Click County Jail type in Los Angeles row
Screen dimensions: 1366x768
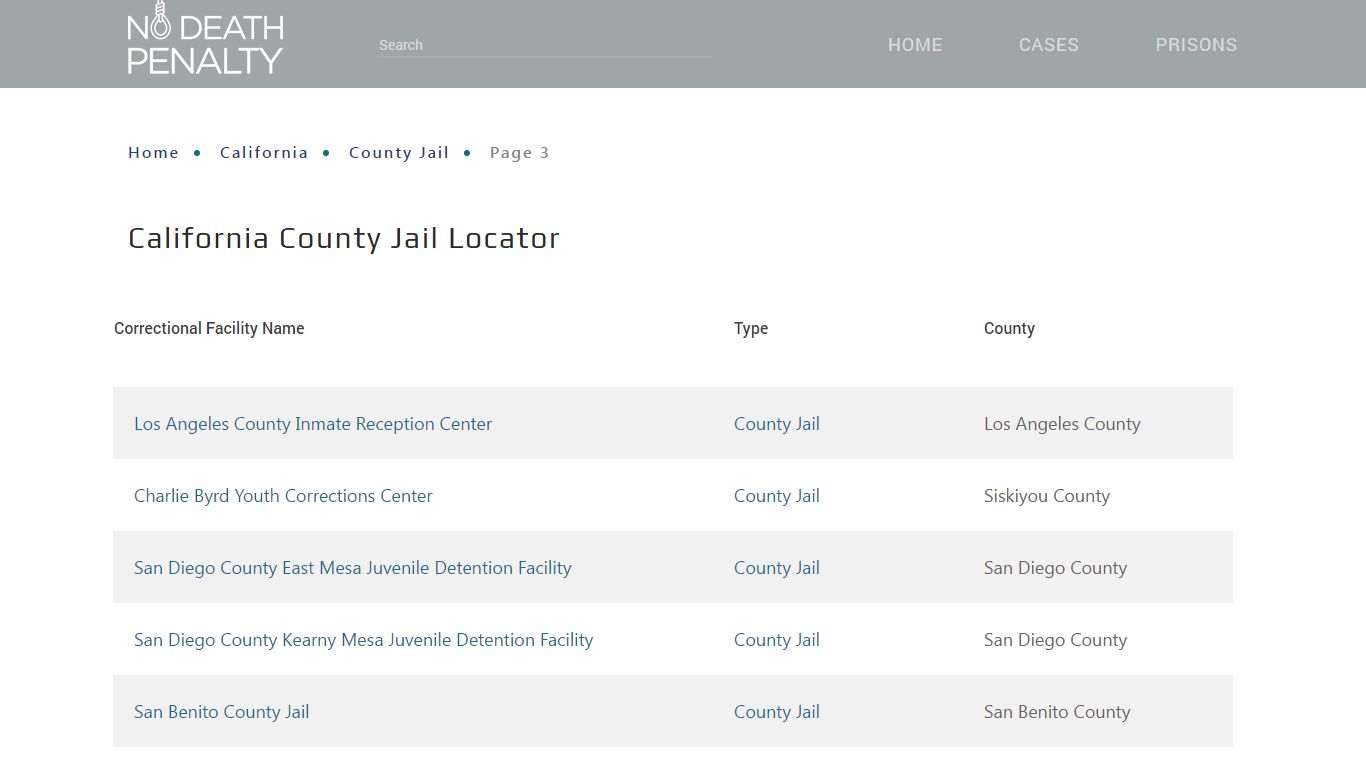(x=777, y=424)
